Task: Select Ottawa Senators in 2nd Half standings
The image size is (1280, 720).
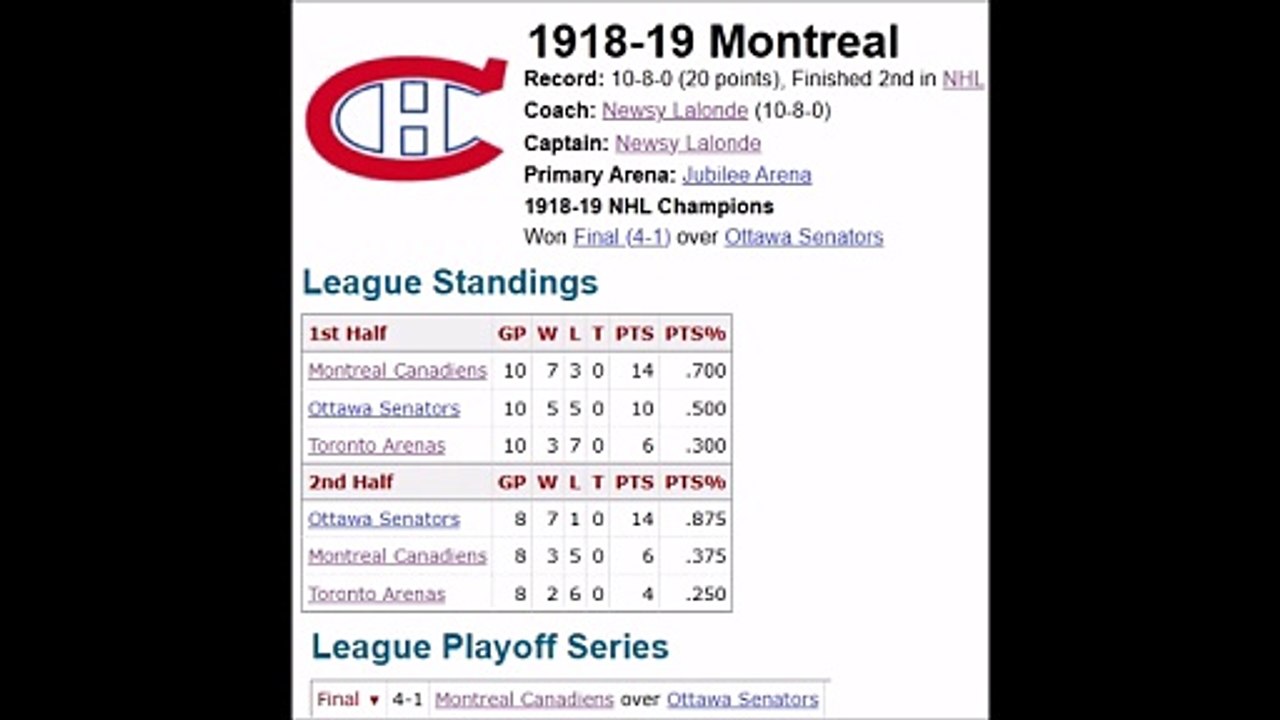Action: pos(384,519)
